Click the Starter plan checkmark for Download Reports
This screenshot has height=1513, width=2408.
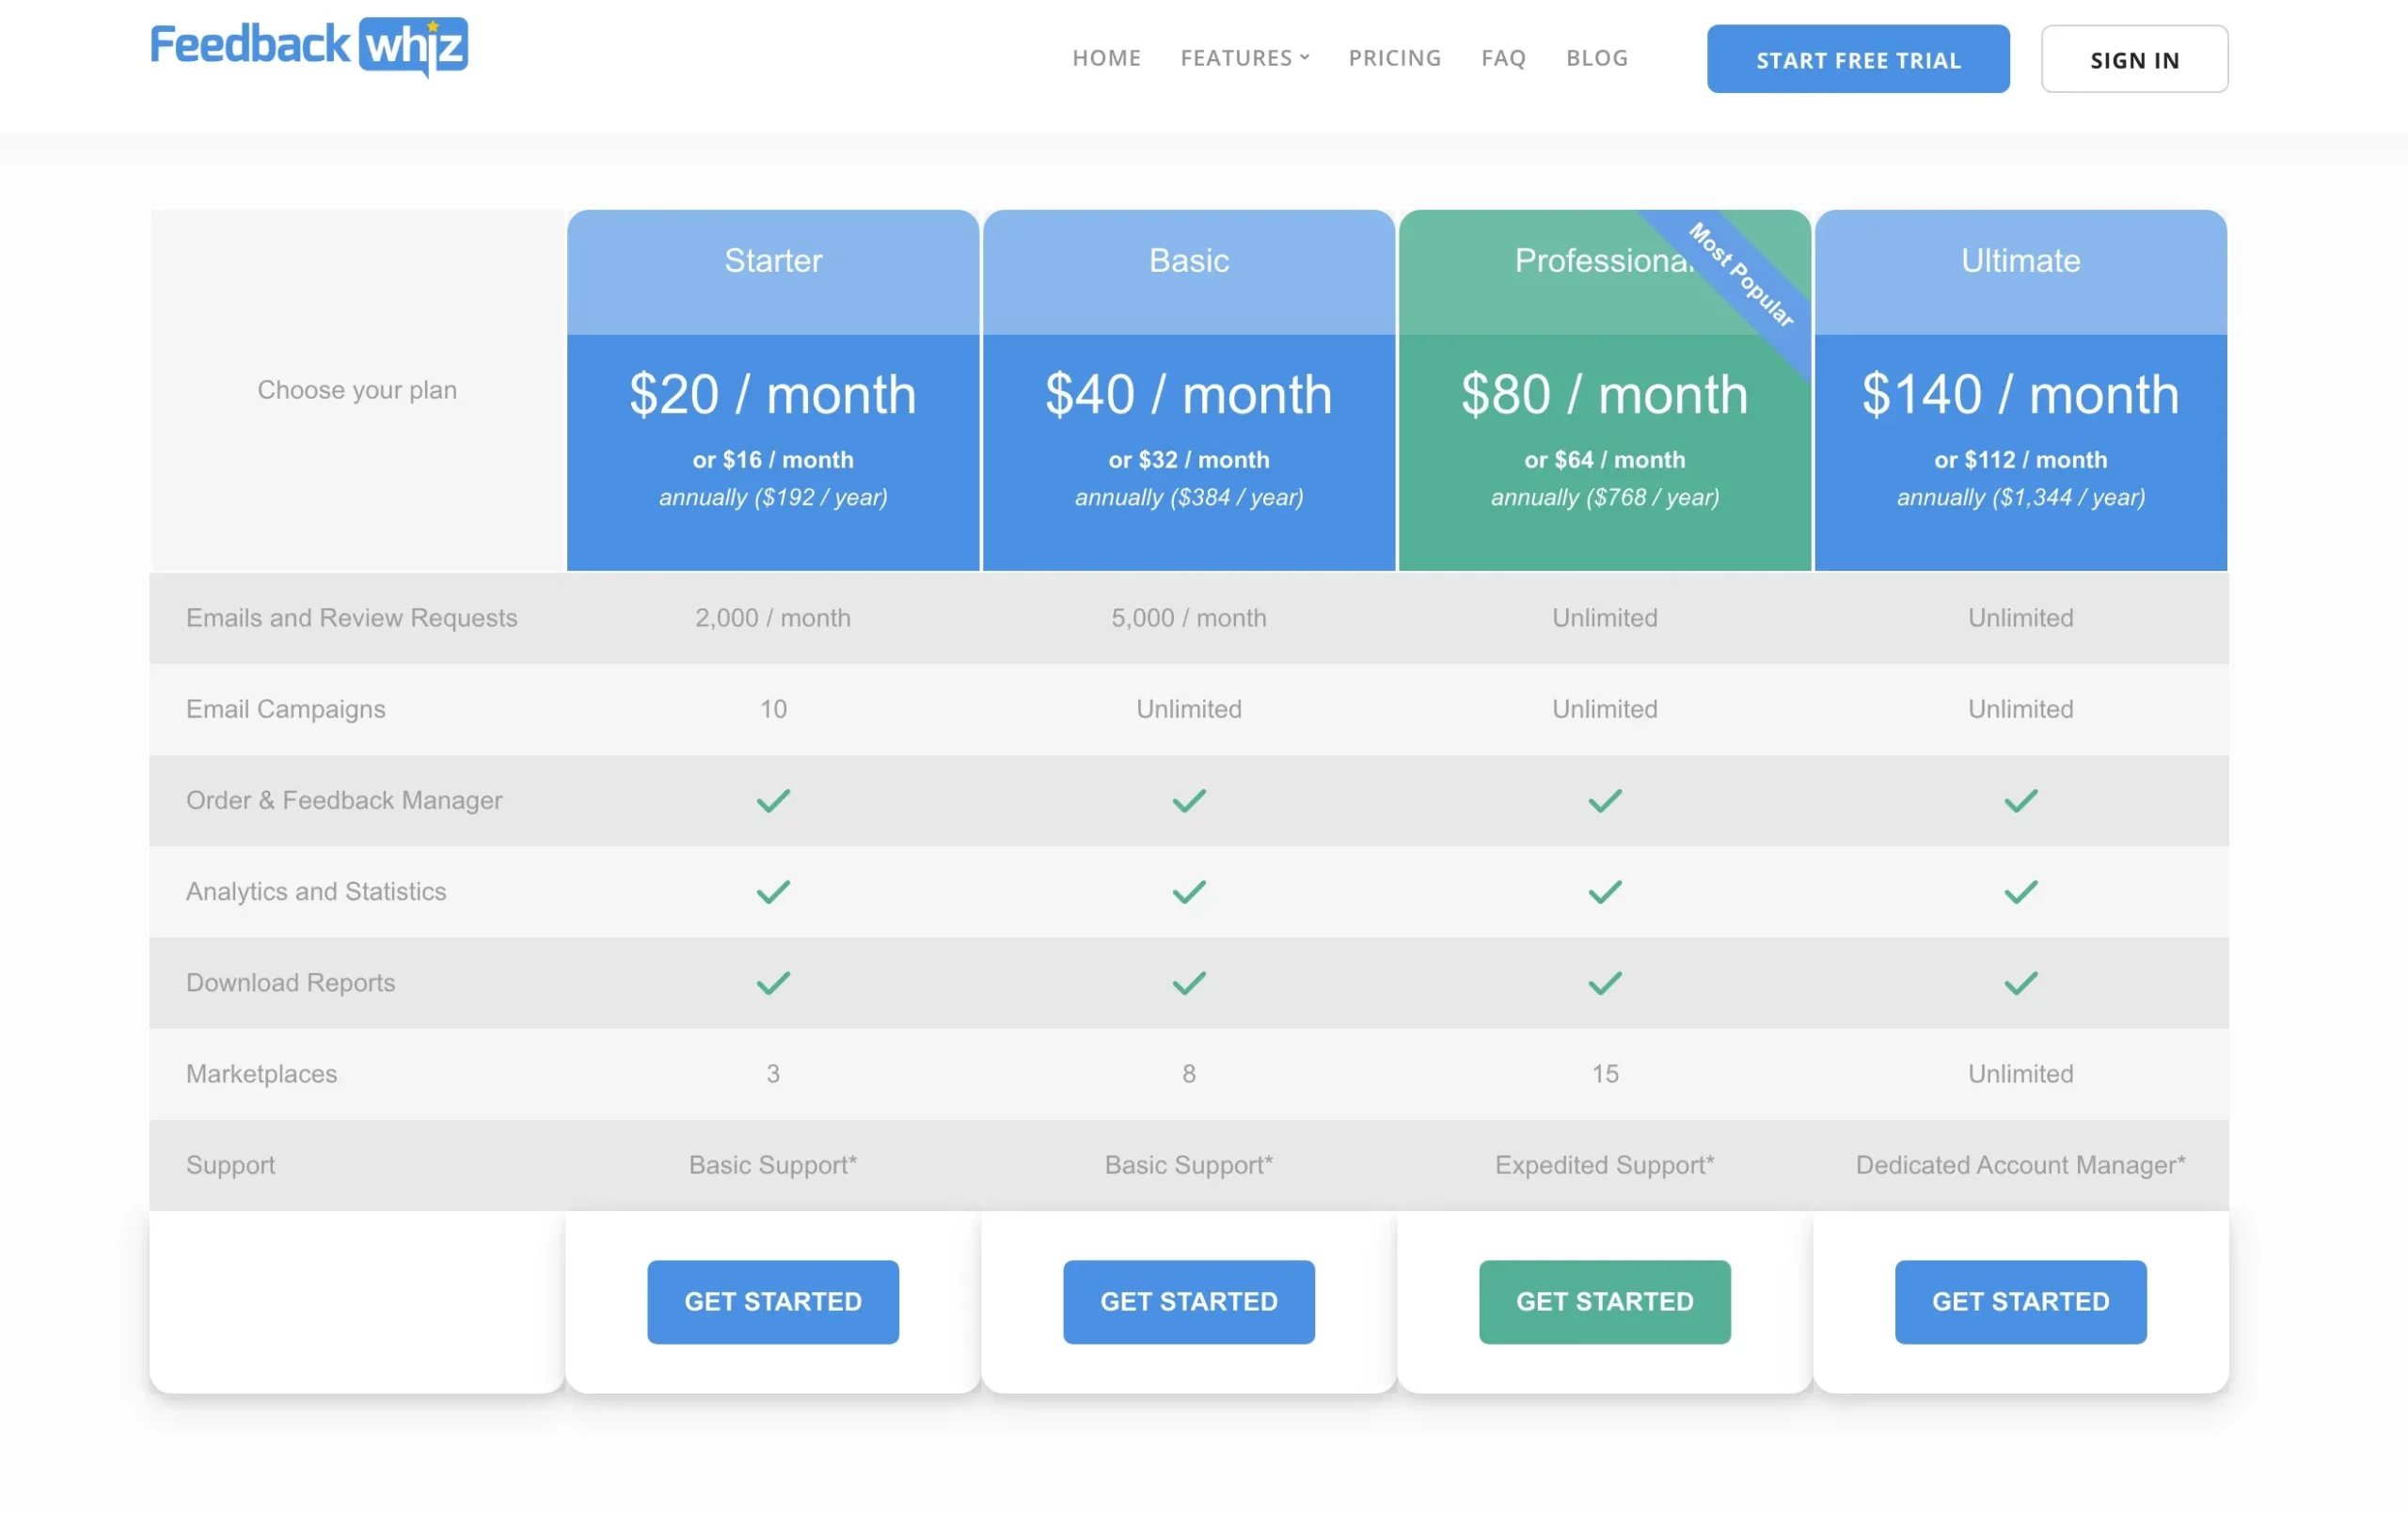(772, 982)
